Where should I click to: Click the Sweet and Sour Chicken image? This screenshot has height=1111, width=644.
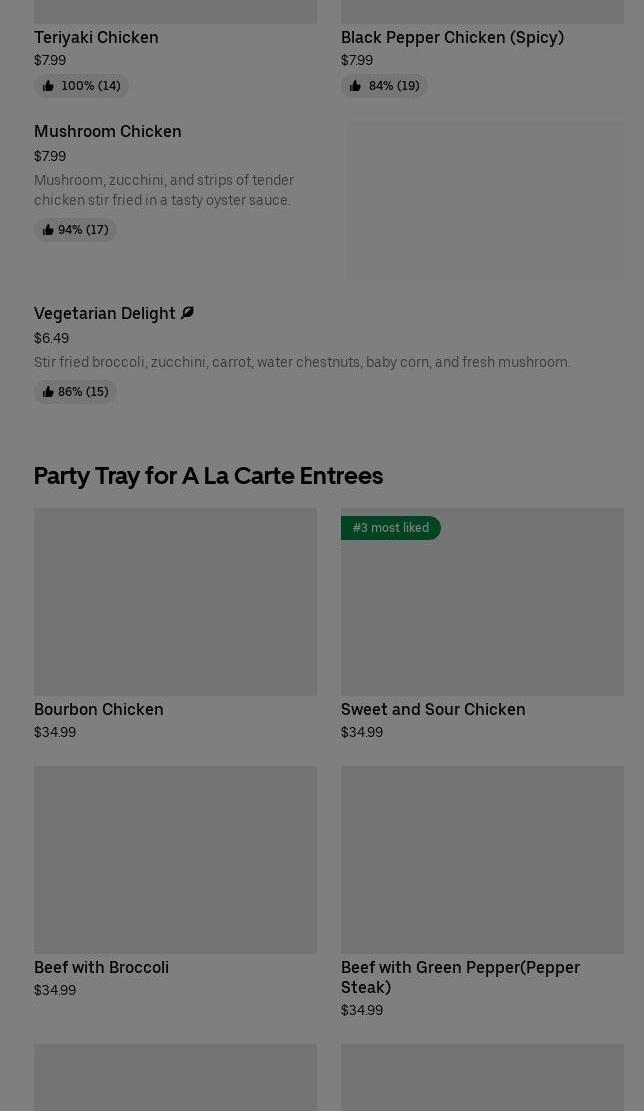(482, 612)
